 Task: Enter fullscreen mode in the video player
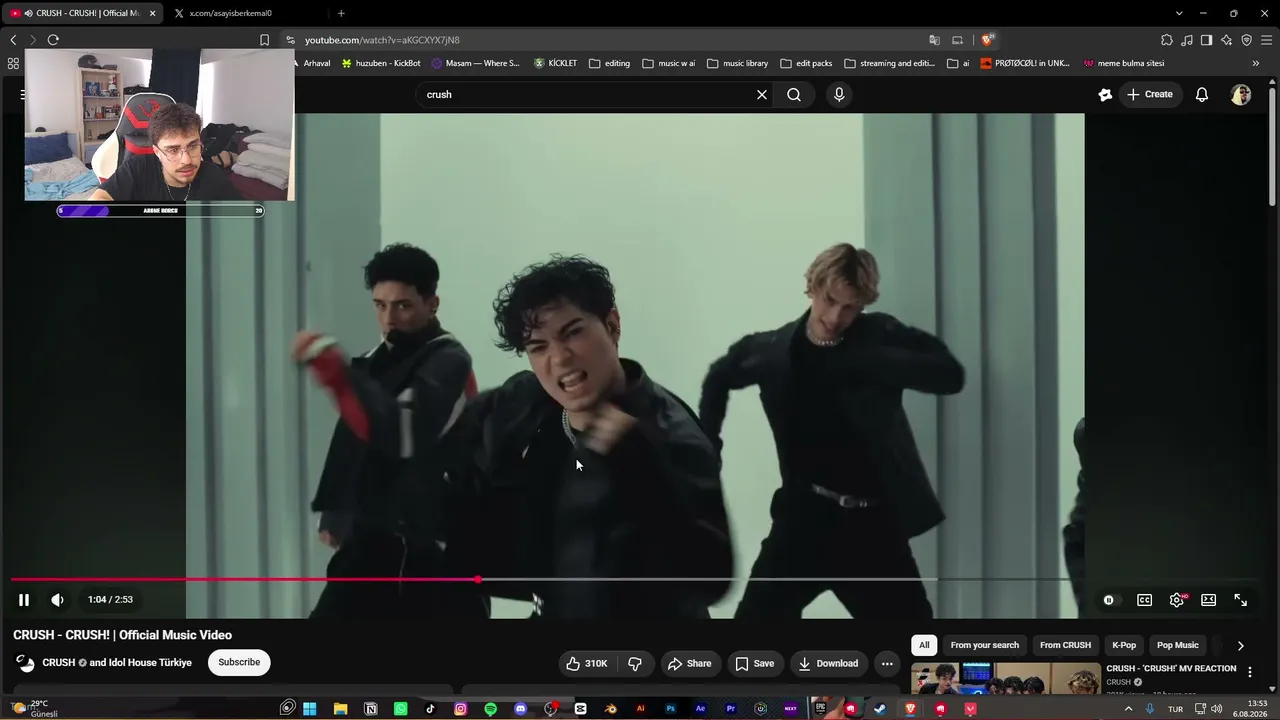[1240, 600]
